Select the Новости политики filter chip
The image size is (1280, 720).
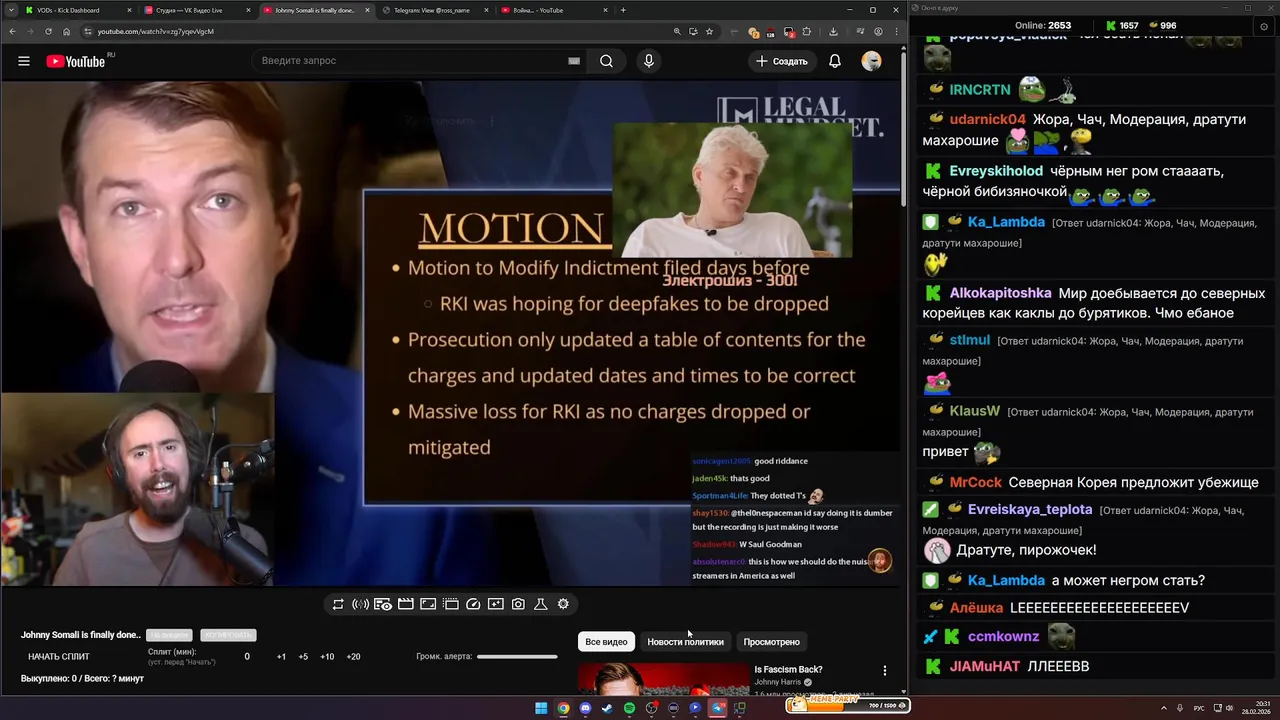[x=685, y=642]
